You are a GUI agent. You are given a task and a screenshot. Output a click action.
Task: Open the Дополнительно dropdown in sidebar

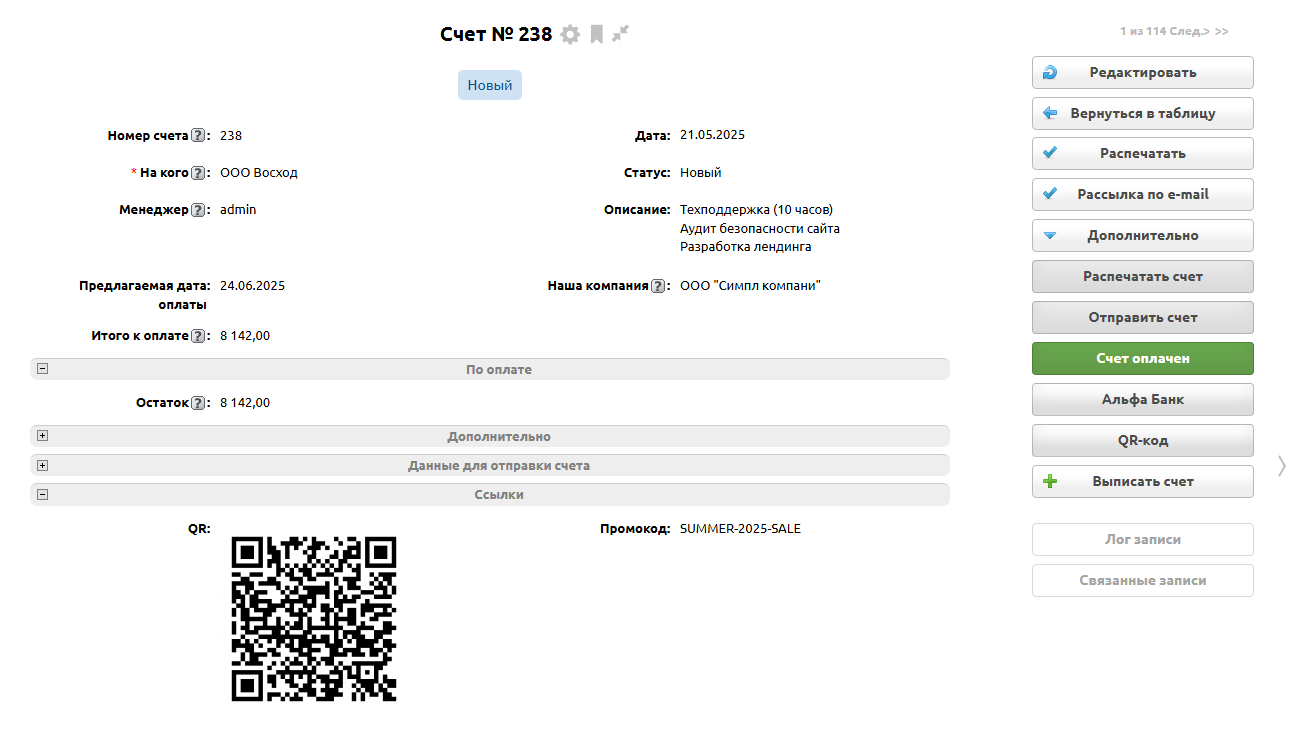[1142, 236]
